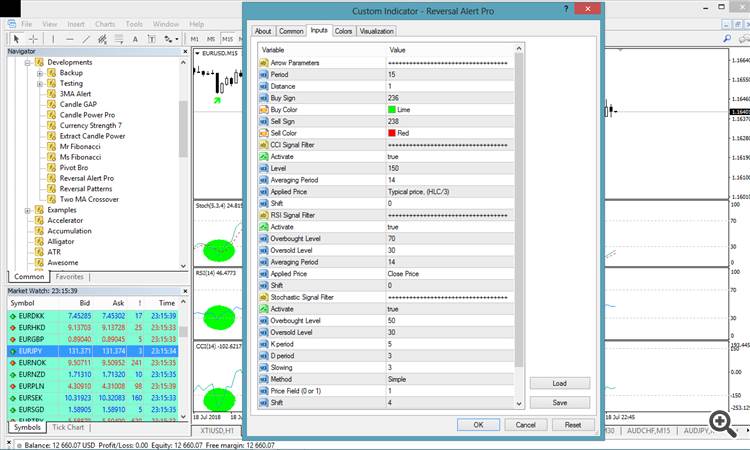The image size is (750, 450).
Task: Expand the Backup folder
Action: (40, 73)
